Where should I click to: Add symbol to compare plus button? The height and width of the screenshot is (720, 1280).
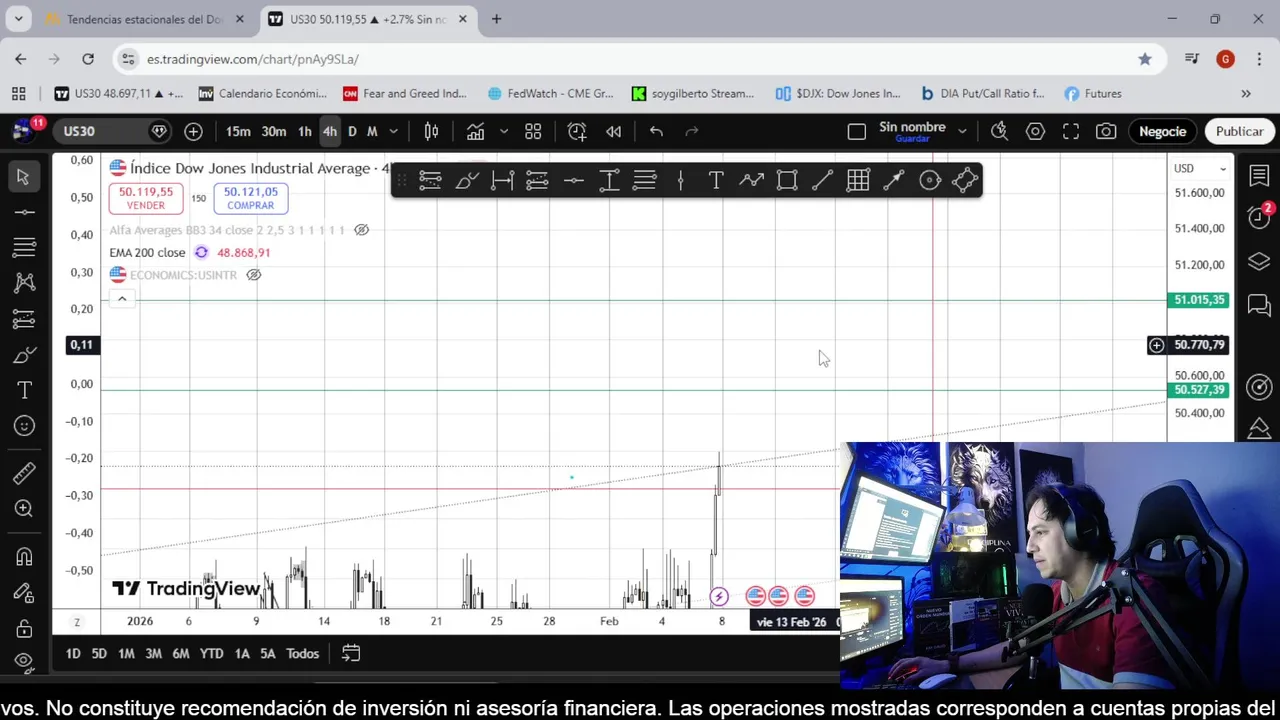[193, 131]
